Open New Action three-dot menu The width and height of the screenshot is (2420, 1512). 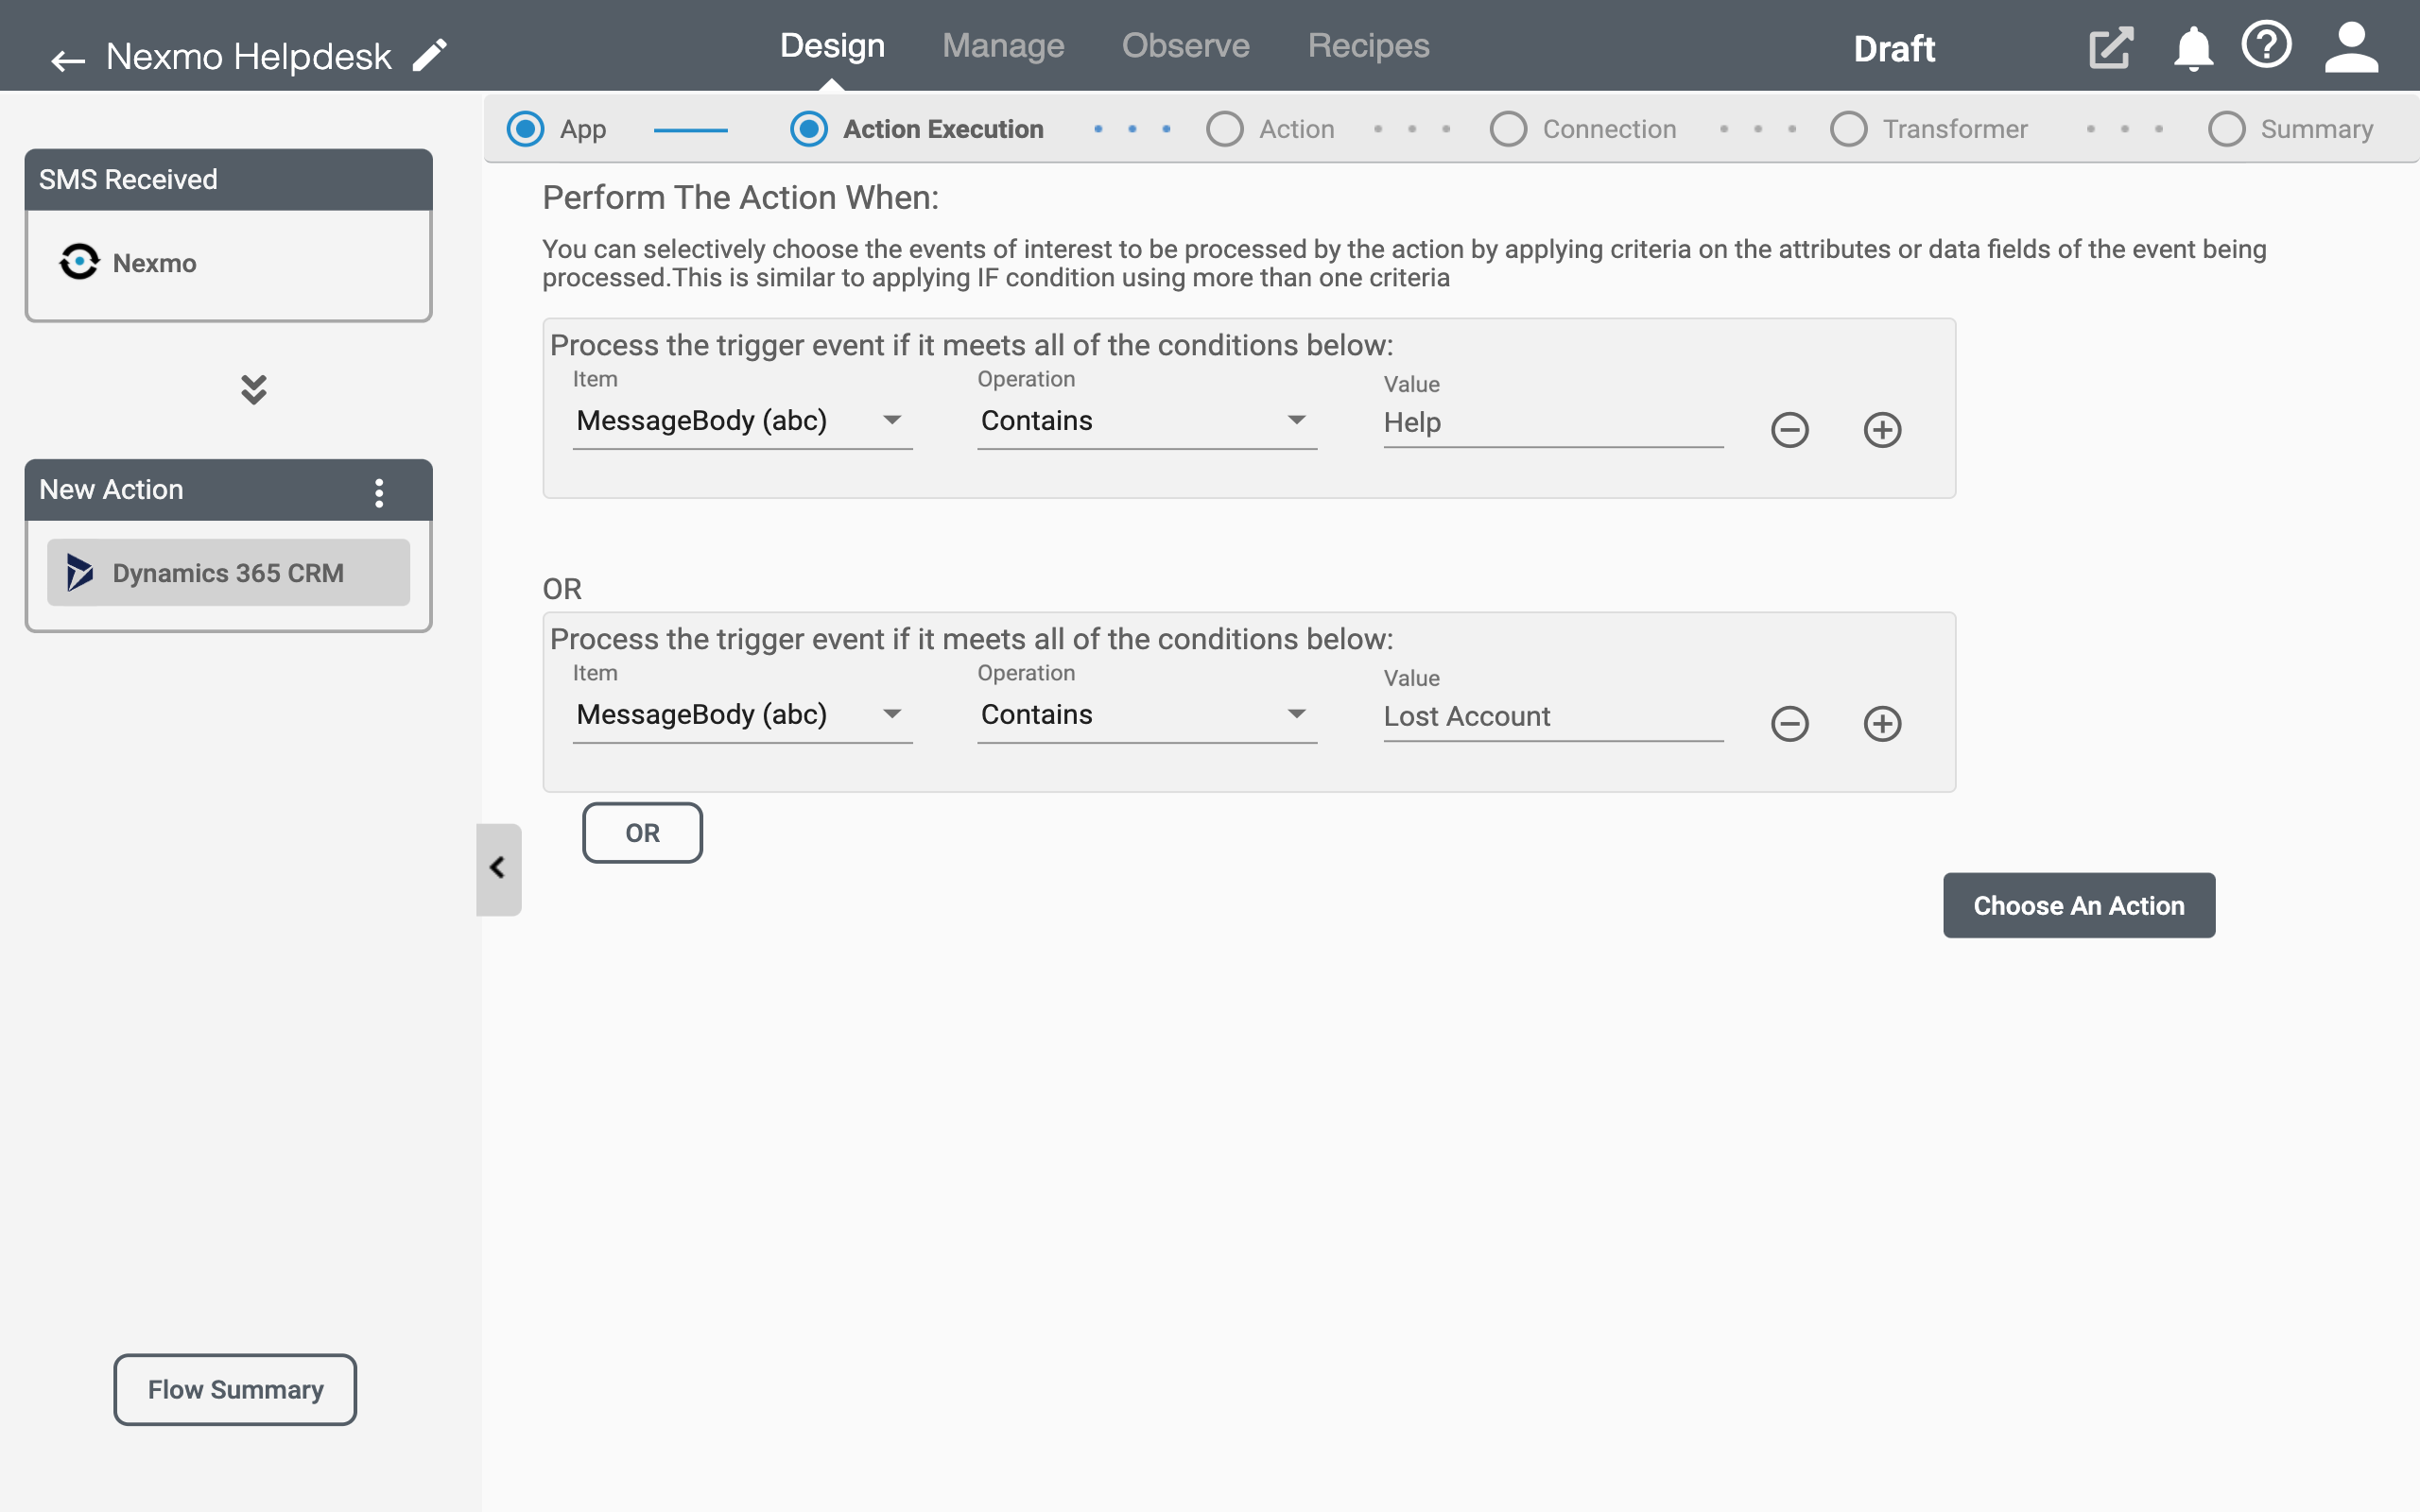pos(379,492)
